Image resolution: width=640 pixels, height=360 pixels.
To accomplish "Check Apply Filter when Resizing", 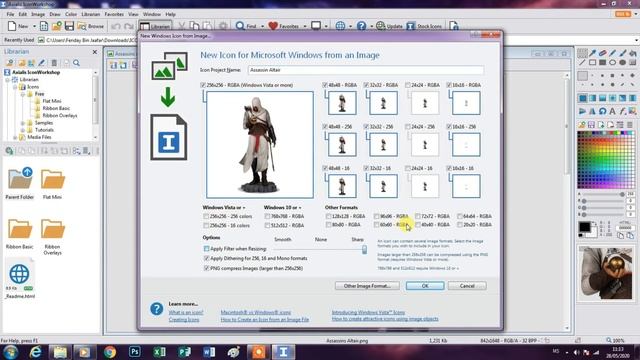I will tap(206, 249).
